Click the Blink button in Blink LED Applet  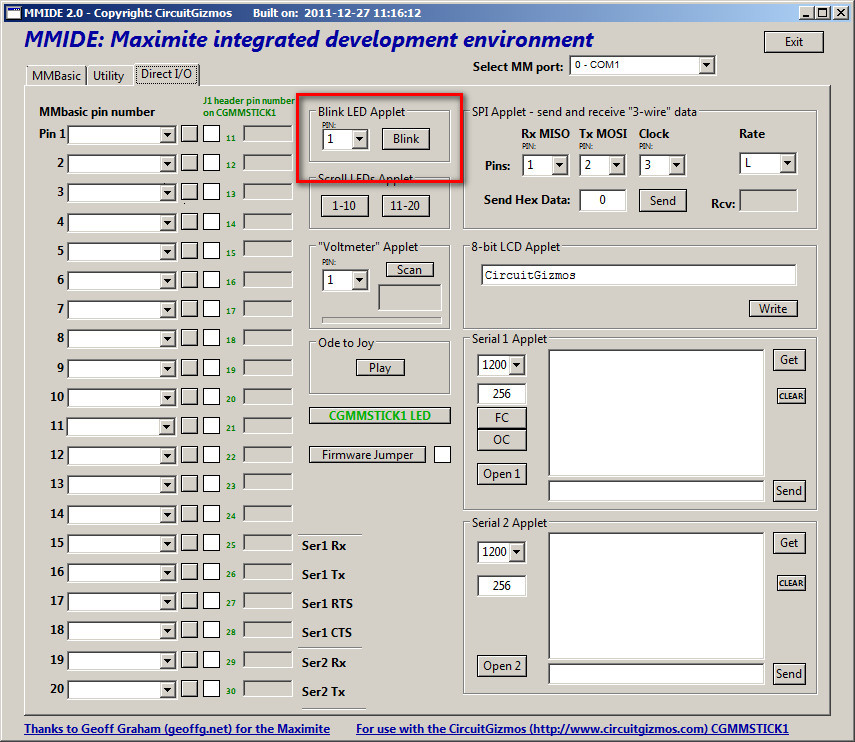404,139
